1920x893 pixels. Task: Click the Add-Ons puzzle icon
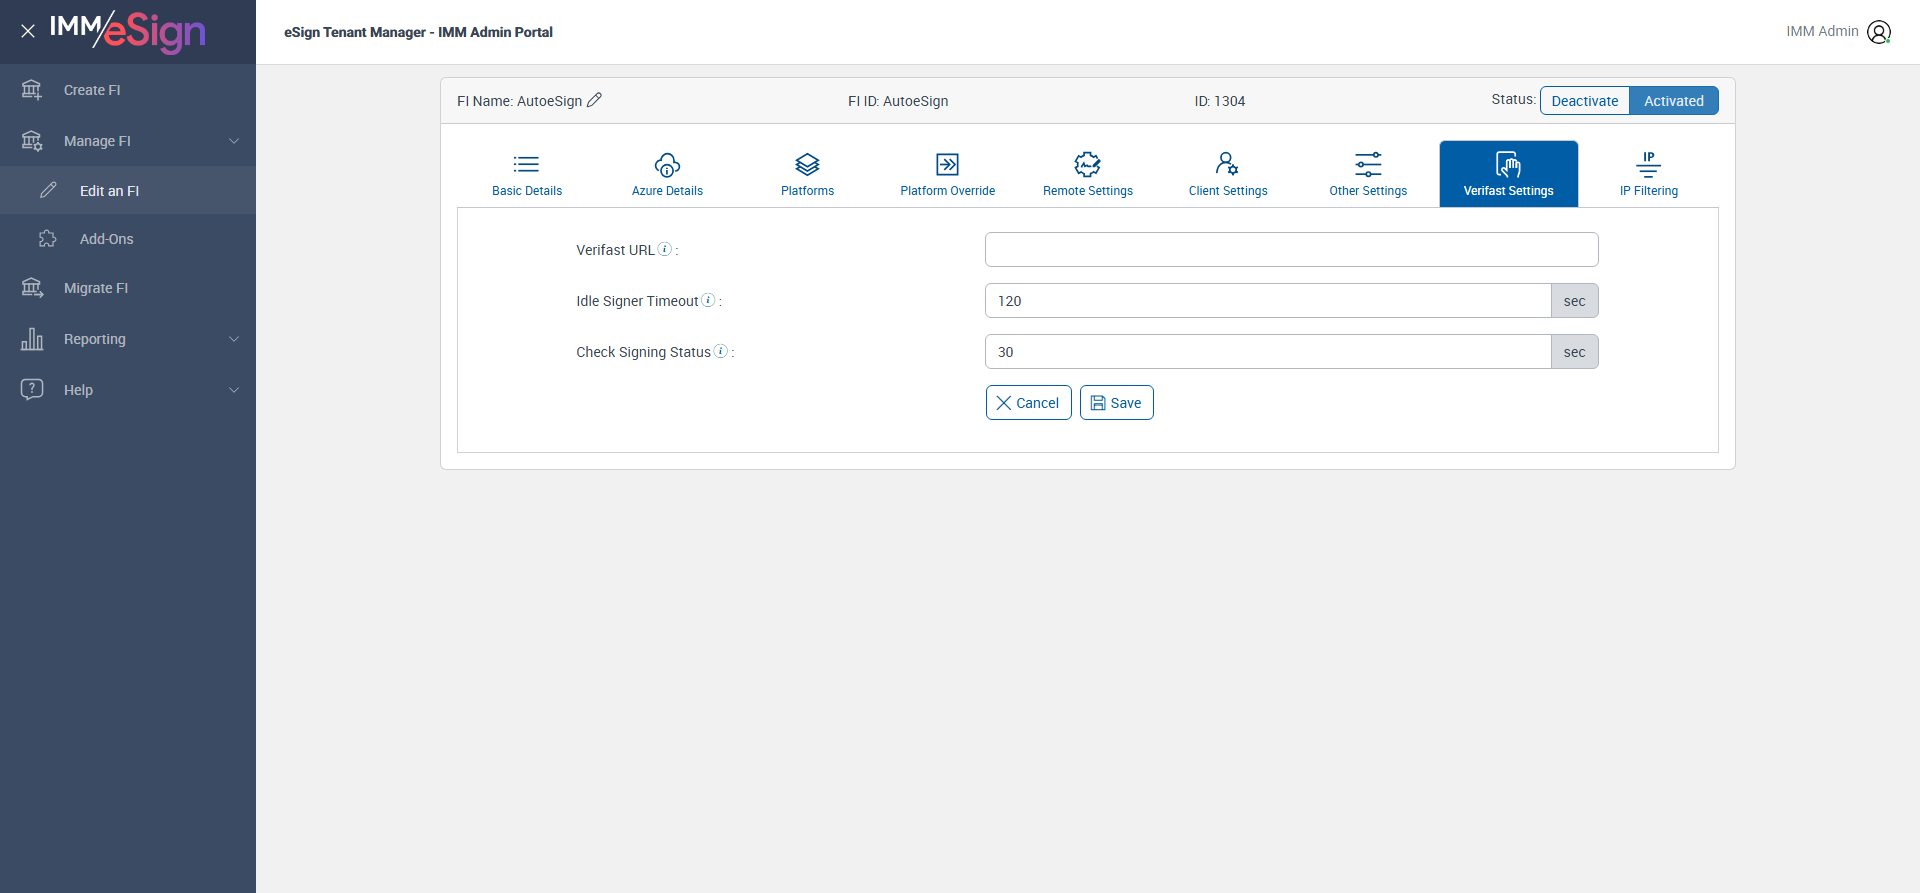point(48,239)
